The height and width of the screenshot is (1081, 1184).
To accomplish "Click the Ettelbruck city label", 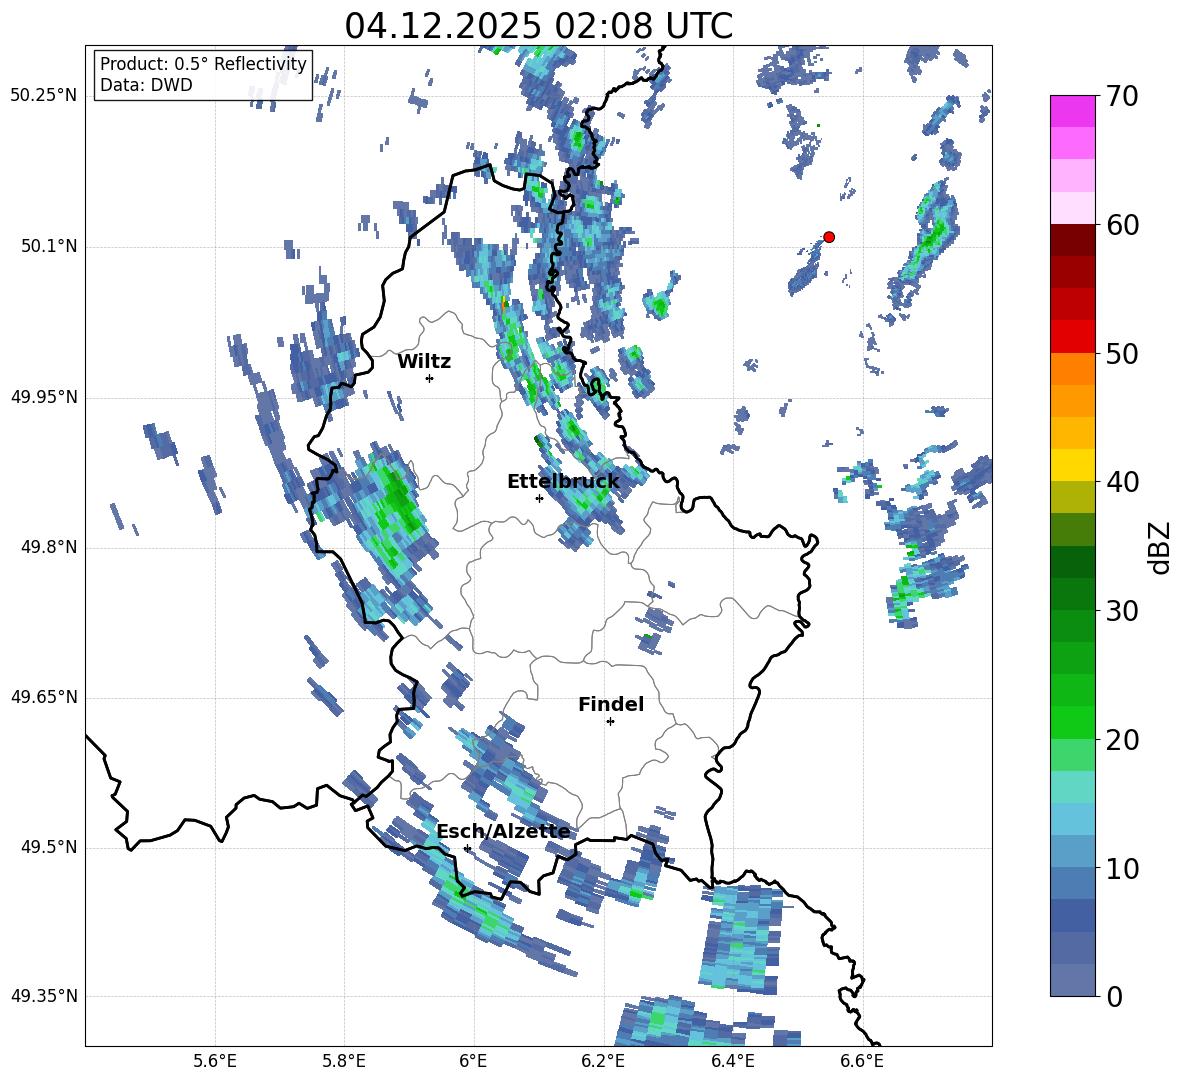I will pyautogui.click(x=563, y=482).
